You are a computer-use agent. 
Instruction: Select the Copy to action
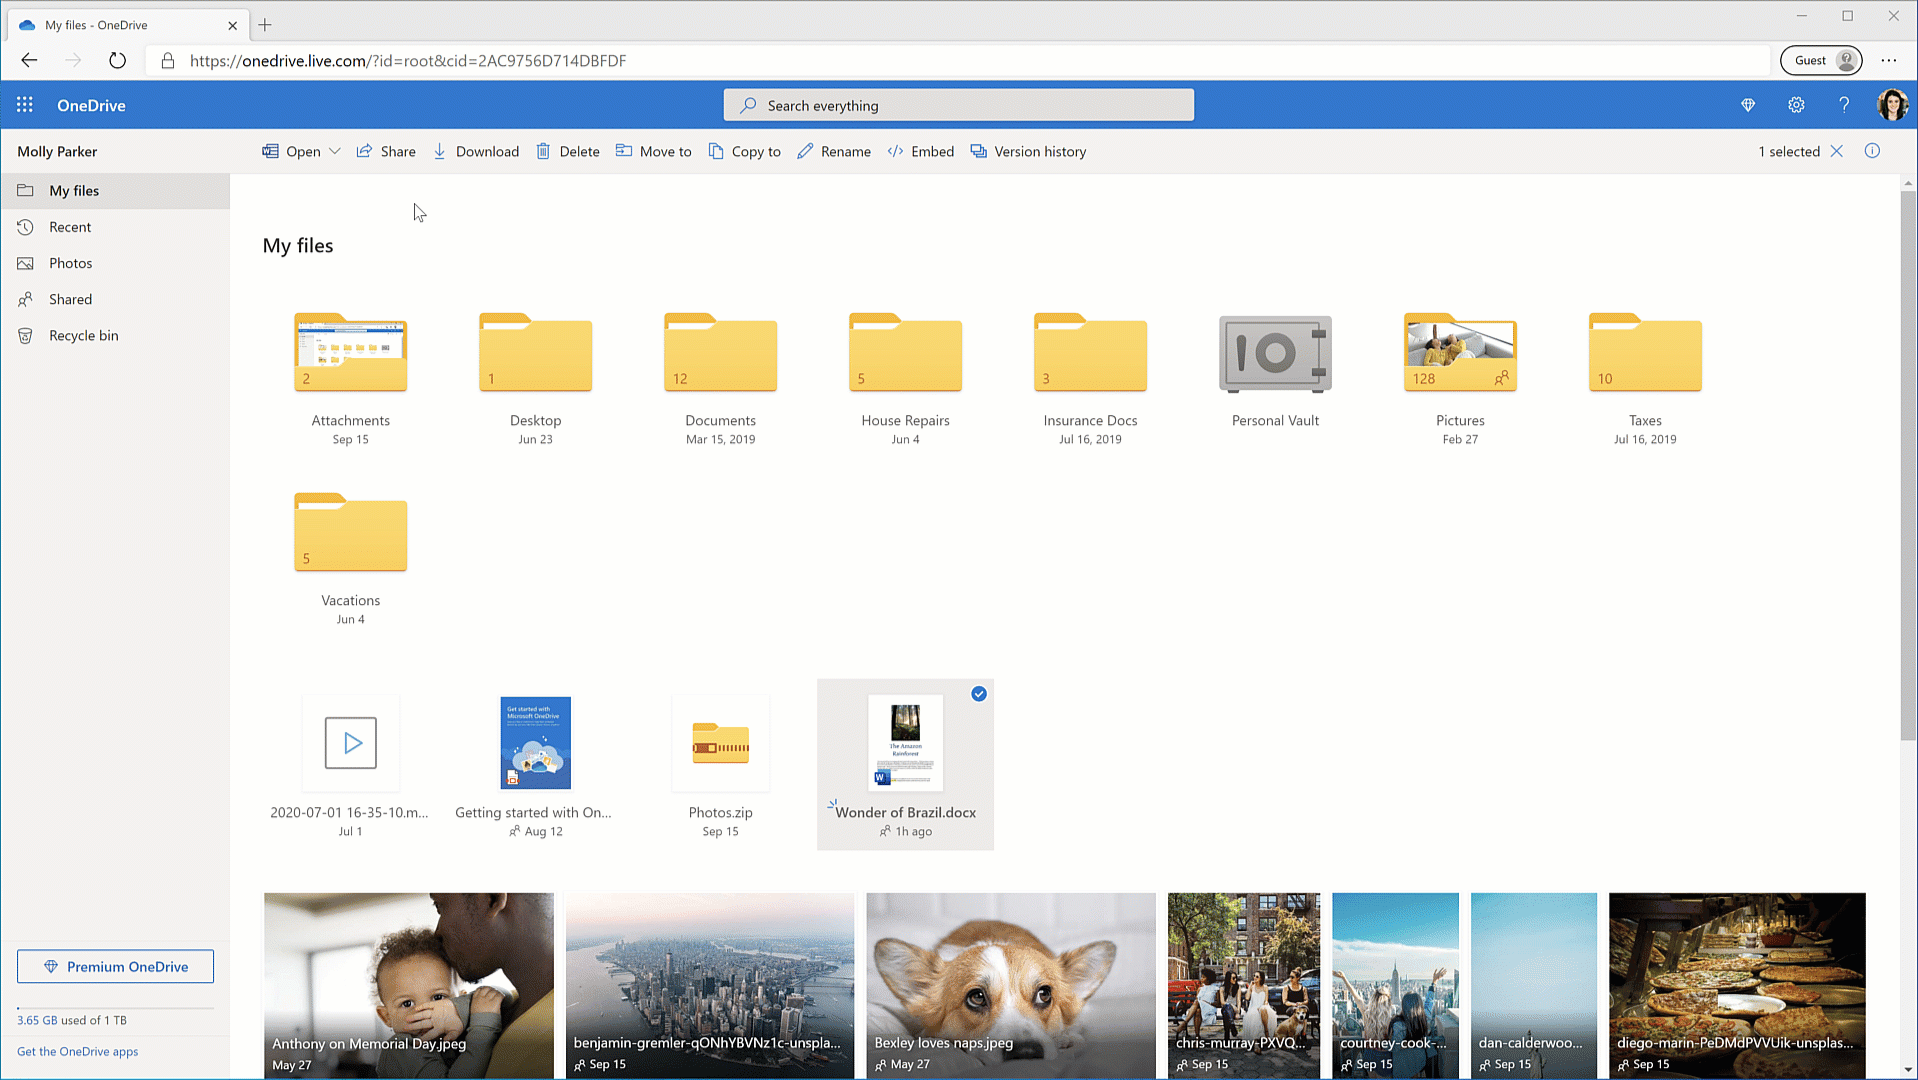744,151
